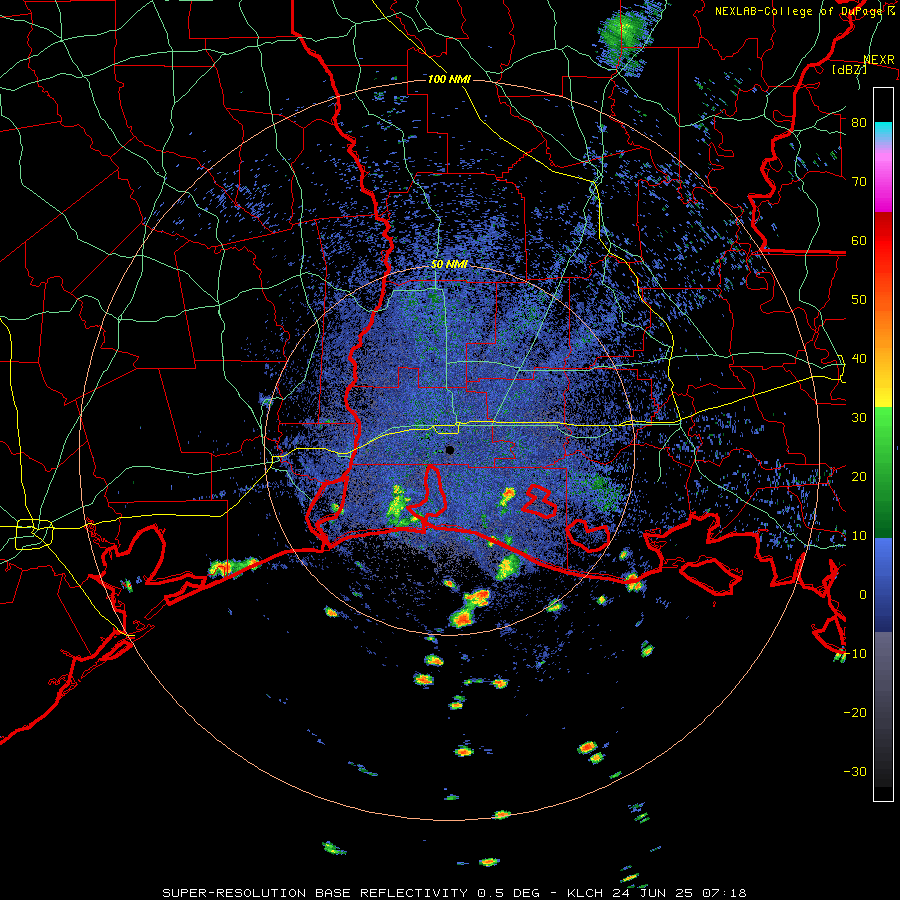The width and height of the screenshot is (900, 900).
Task: Click the 80 value on dBZ scale
Action: tap(859, 122)
